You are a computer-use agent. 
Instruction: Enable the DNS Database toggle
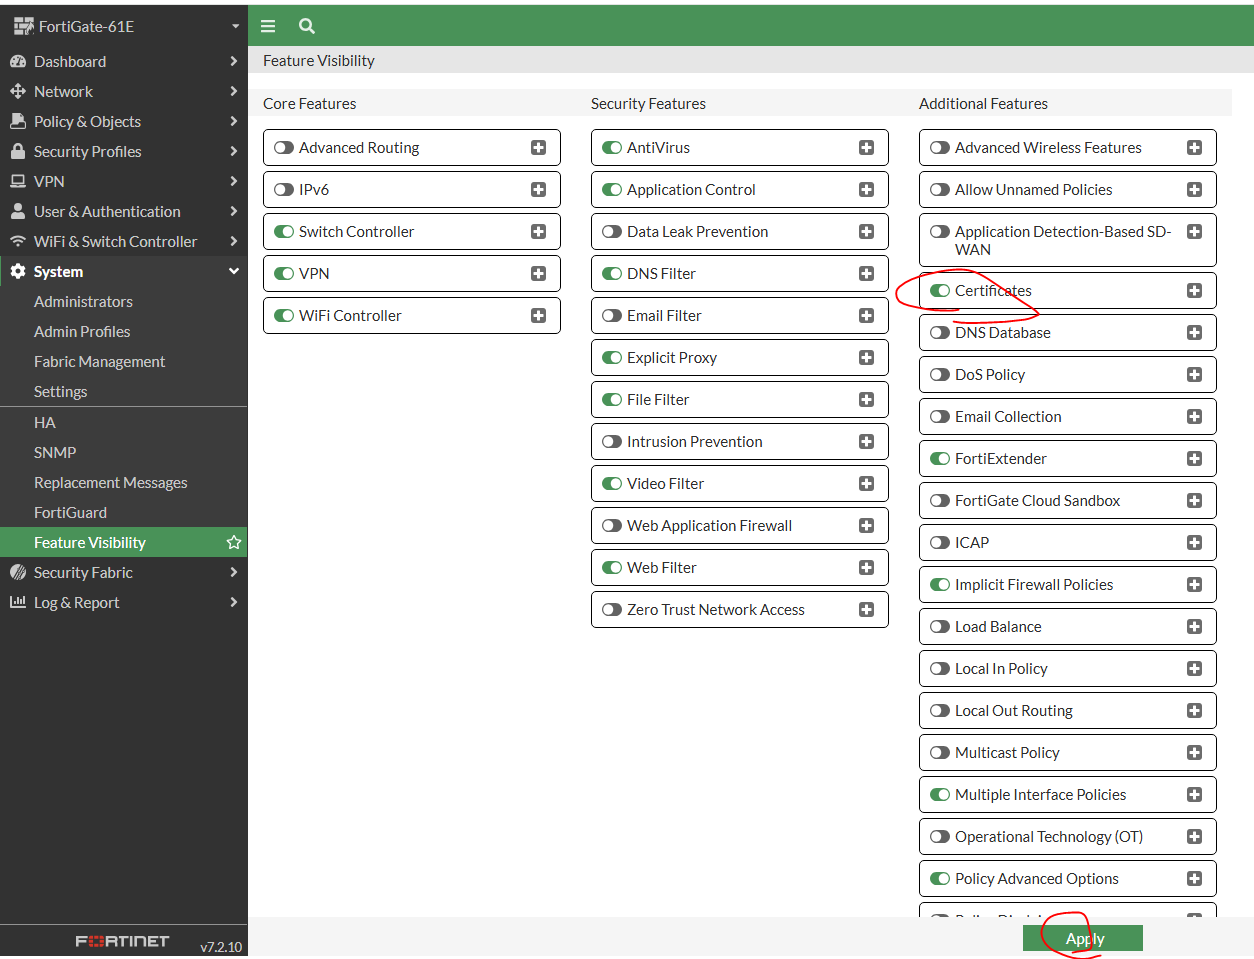click(940, 332)
